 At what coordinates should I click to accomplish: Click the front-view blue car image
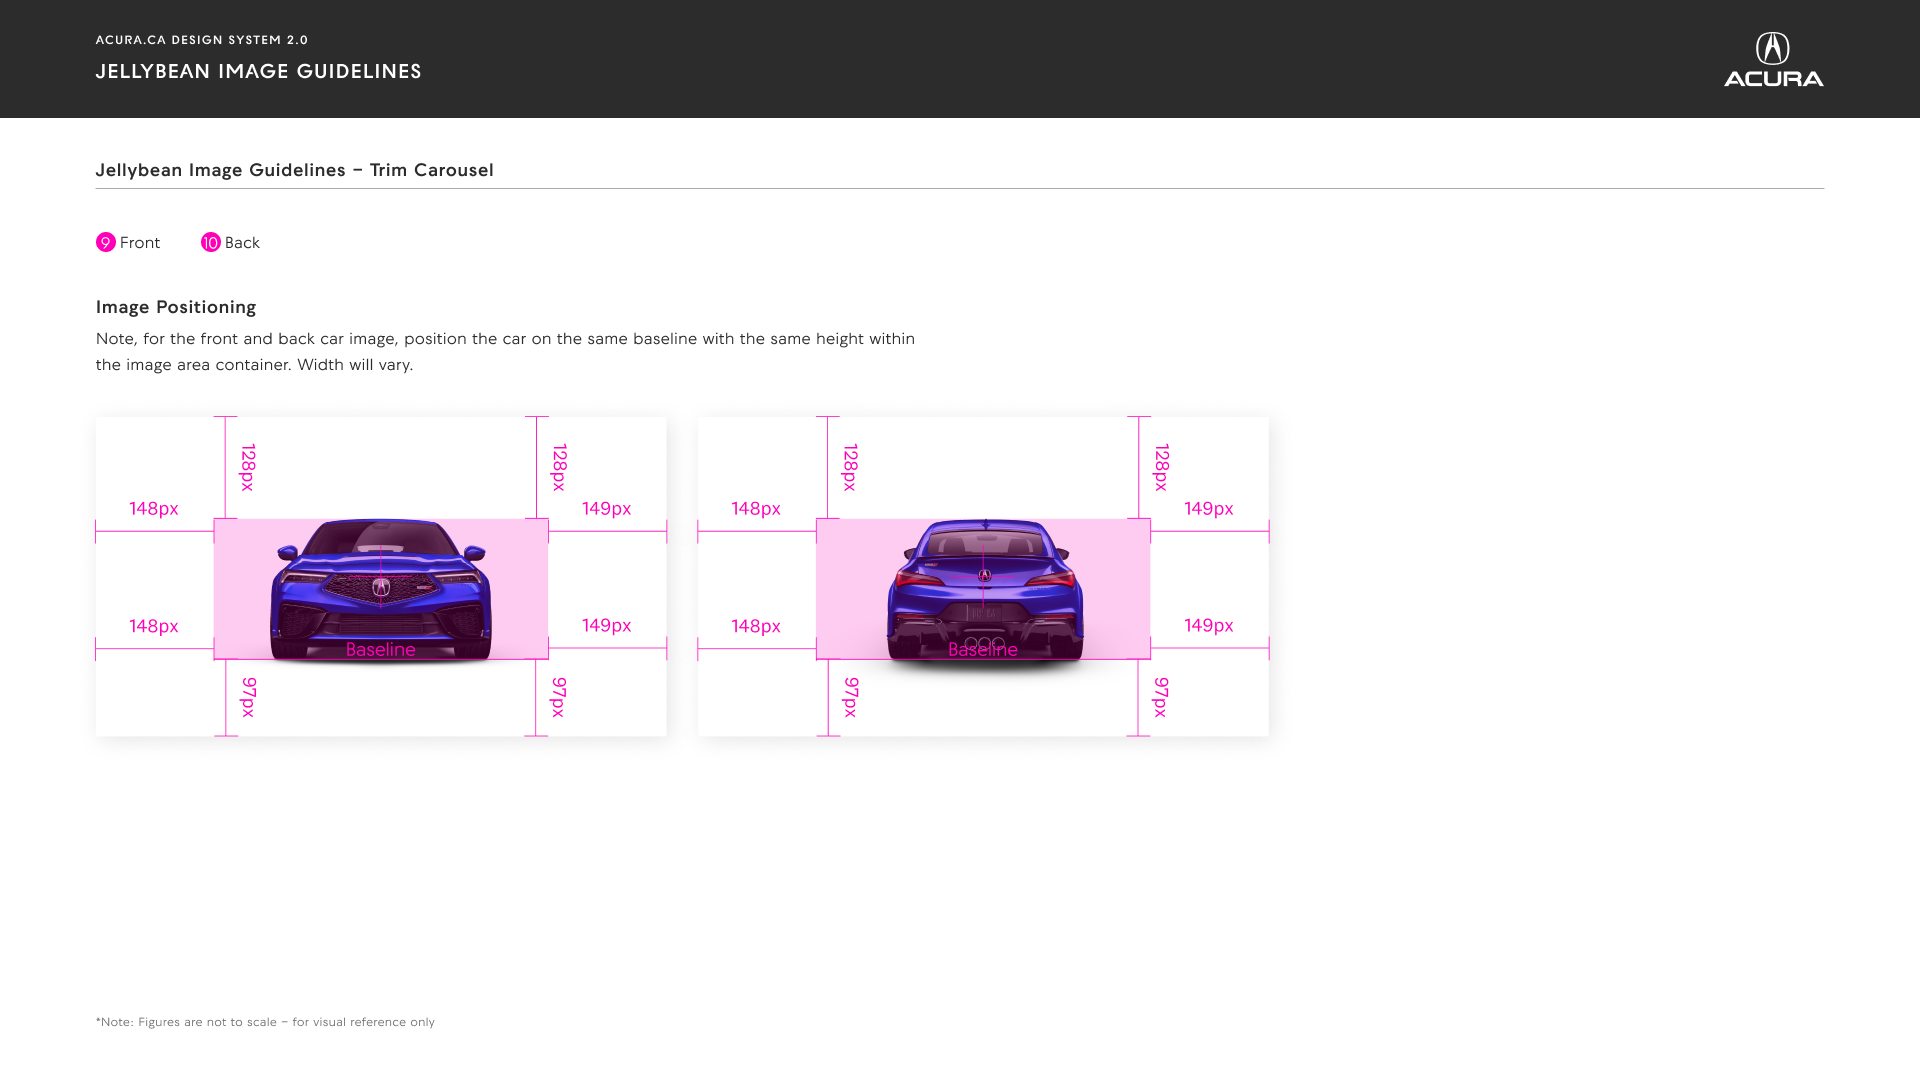tap(381, 590)
